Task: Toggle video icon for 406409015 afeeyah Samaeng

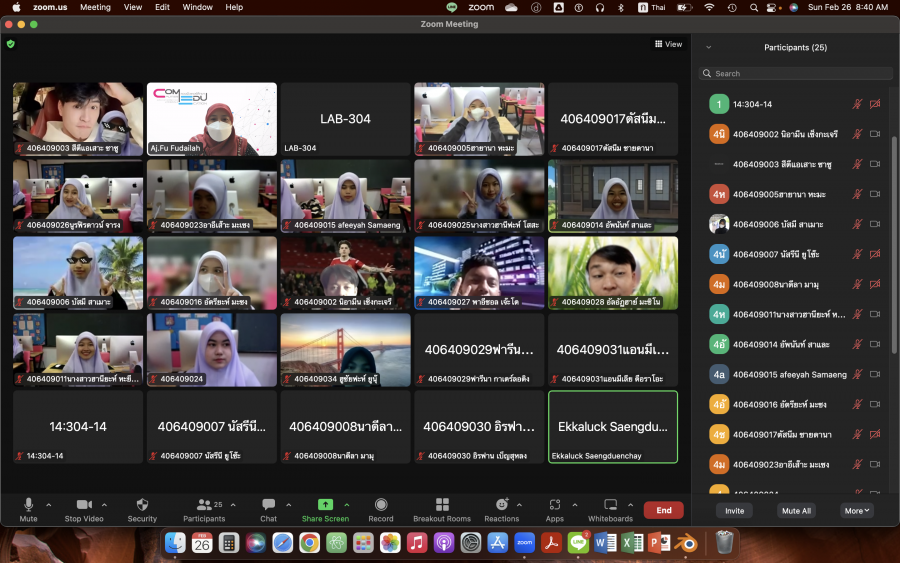Action: point(875,374)
